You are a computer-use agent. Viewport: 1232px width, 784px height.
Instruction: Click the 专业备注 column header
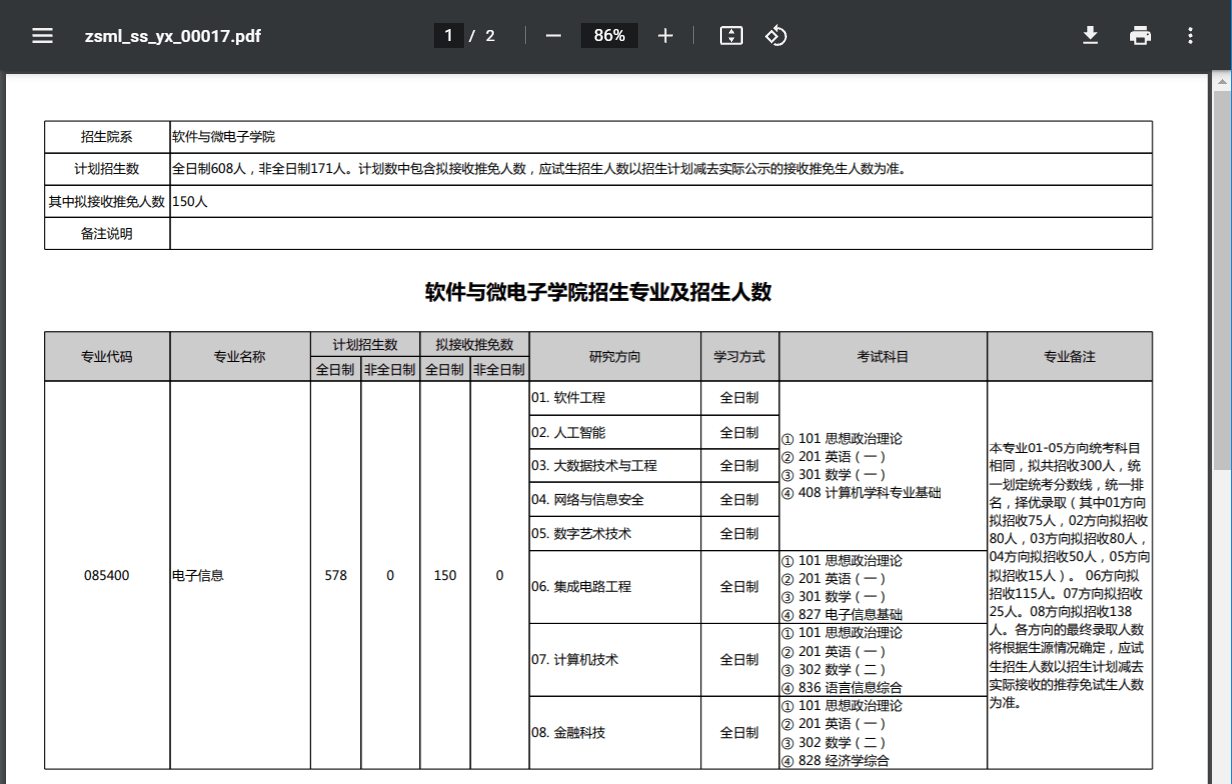coord(1069,356)
